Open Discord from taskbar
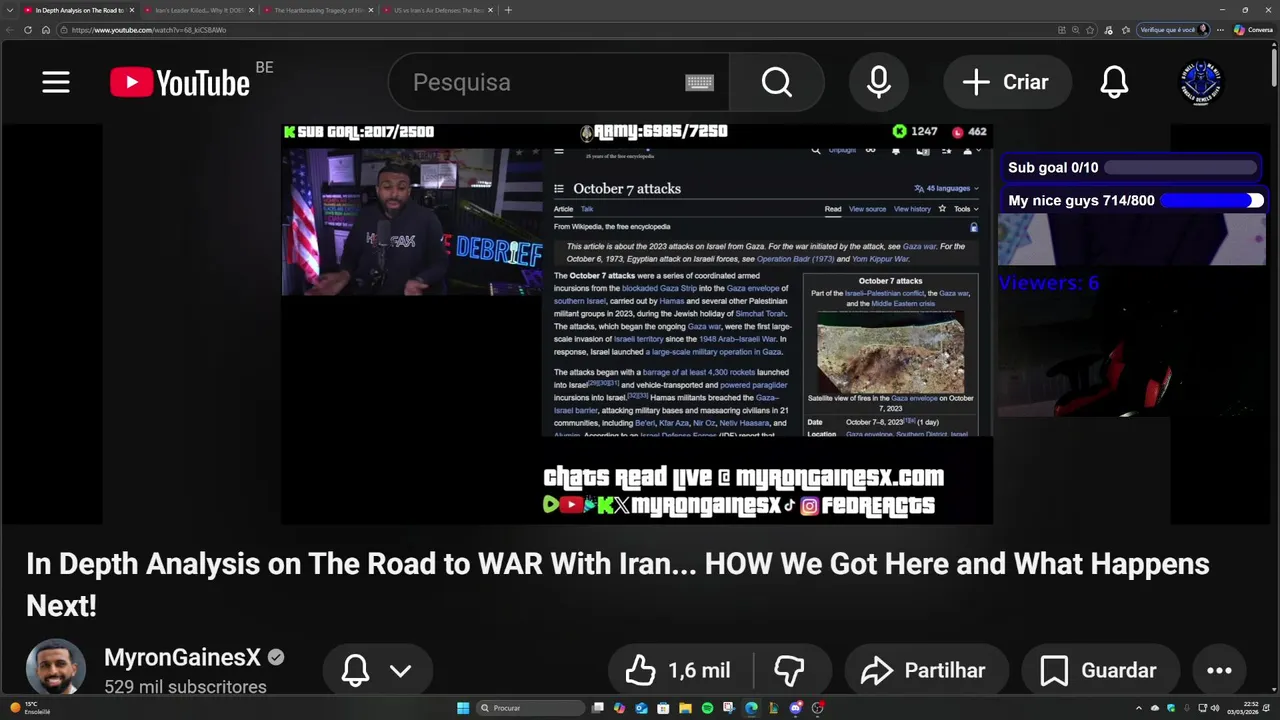Viewport: 1280px width, 720px height. click(x=795, y=708)
